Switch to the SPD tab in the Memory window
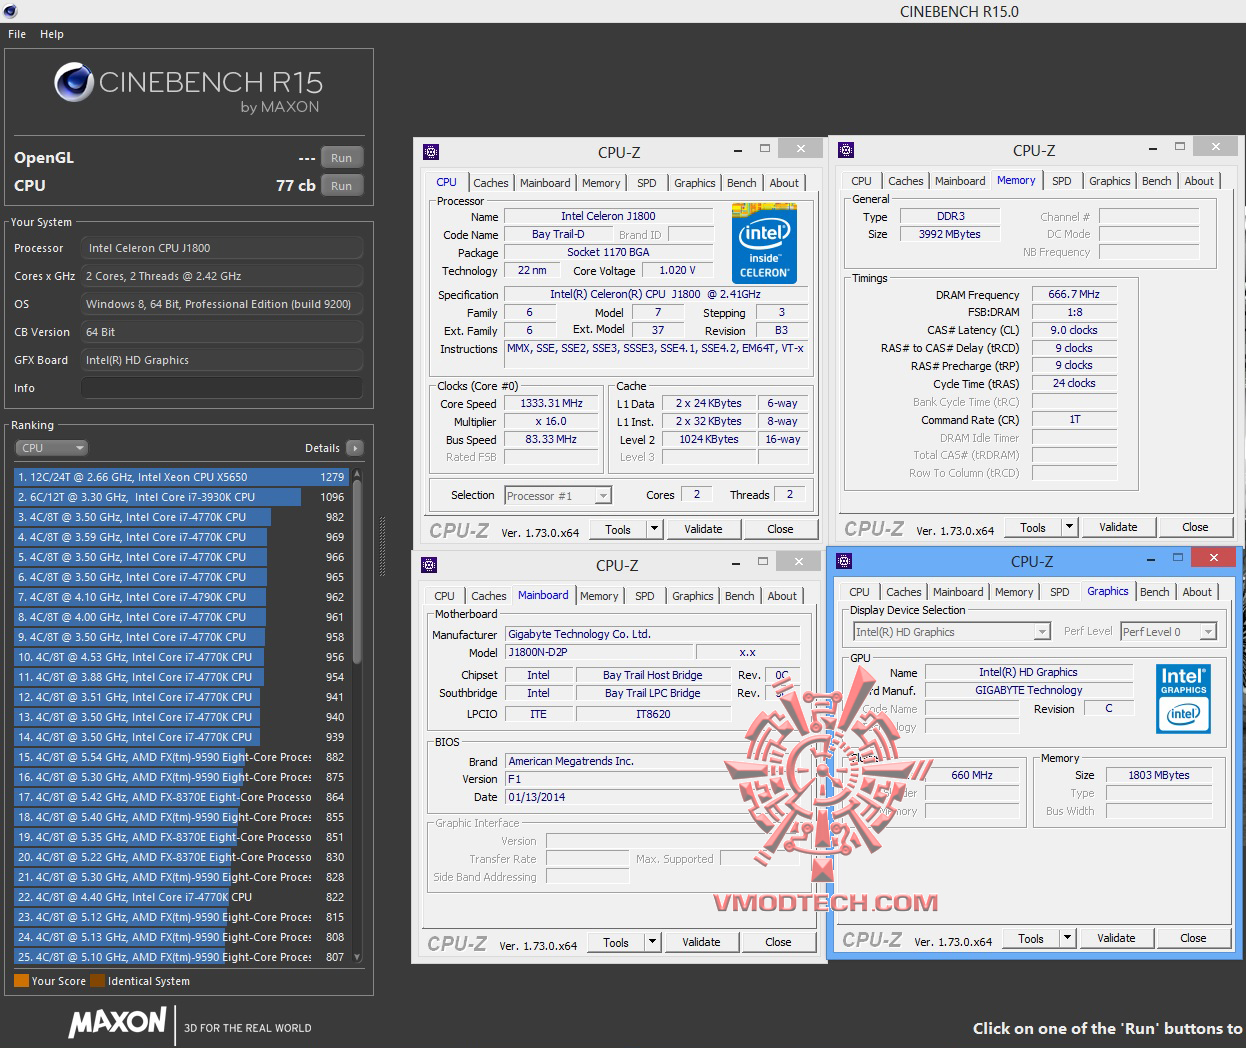The image size is (1246, 1048). point(1061,181)
